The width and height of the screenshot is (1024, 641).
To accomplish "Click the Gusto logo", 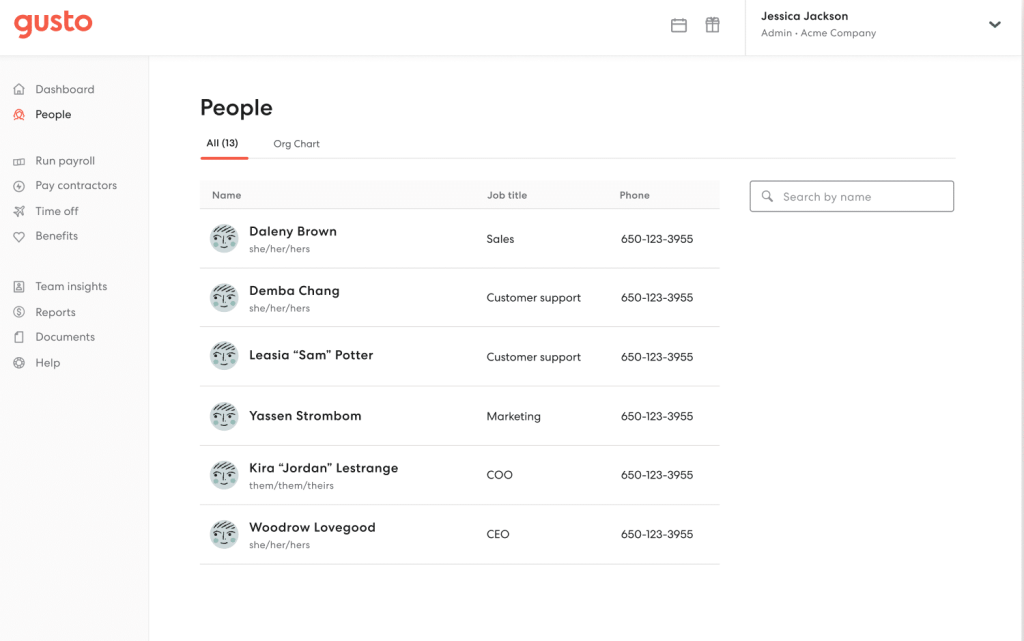I will [53, 24].
